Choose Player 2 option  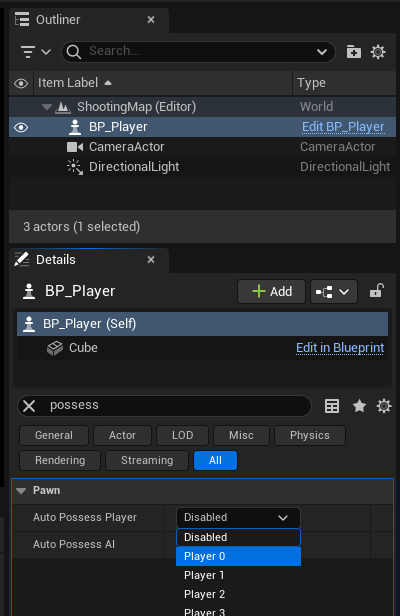[238, 594]
